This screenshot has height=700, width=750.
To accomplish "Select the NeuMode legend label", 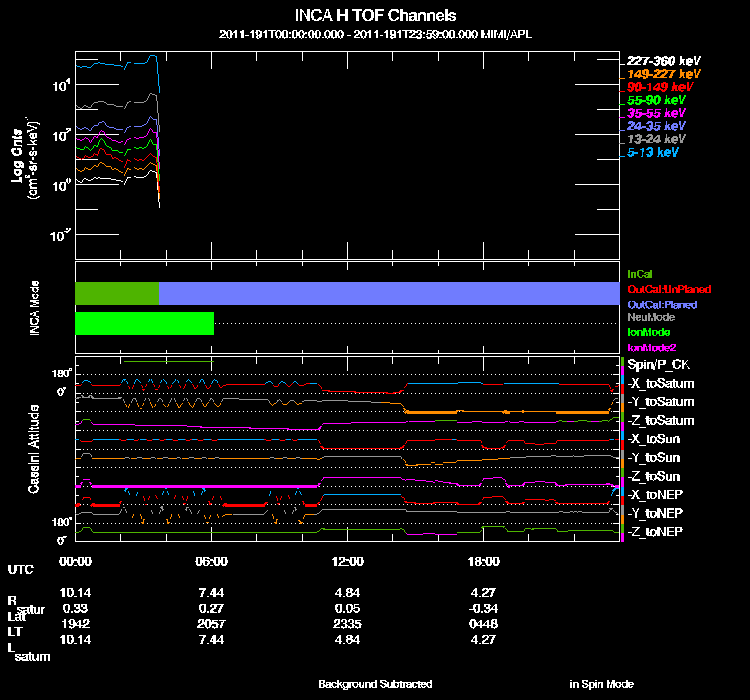I will click(x=651, y=317).
